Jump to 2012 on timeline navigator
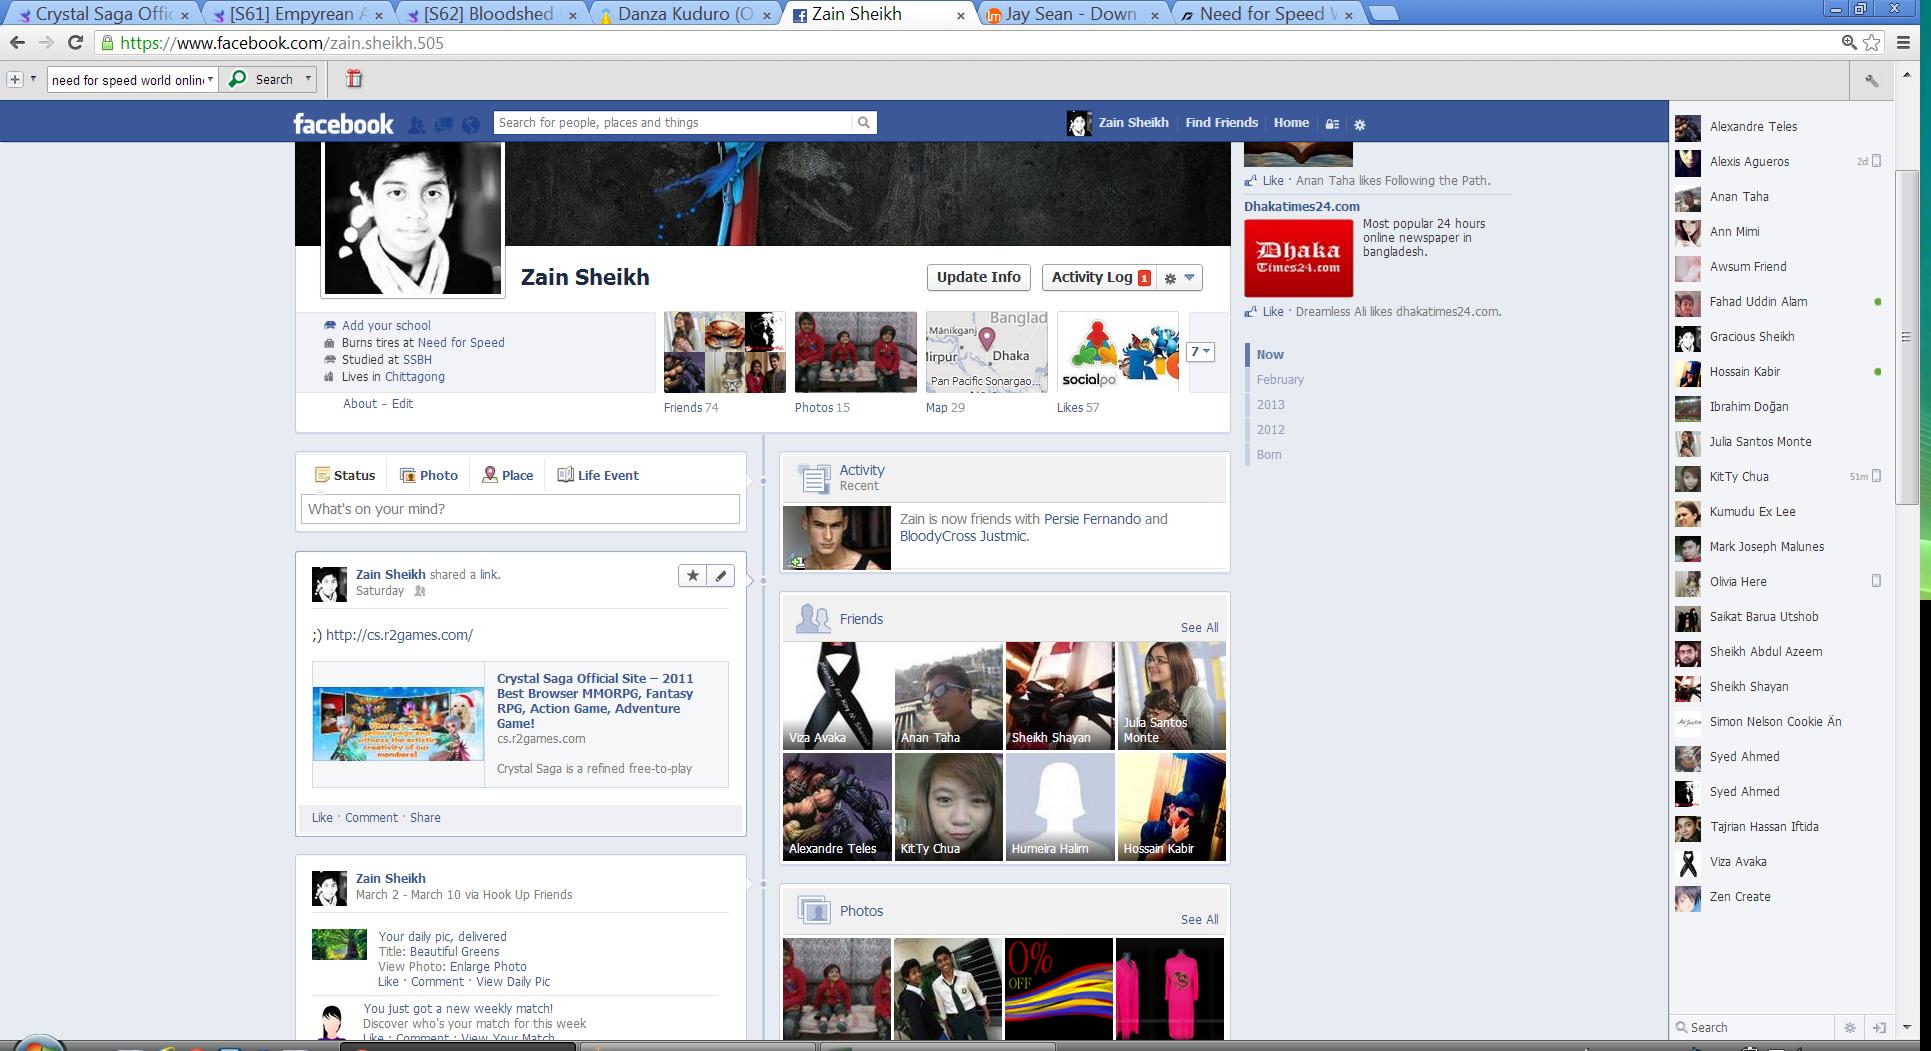The width and height of the screenshot is (1931, 1051). 1270,430
